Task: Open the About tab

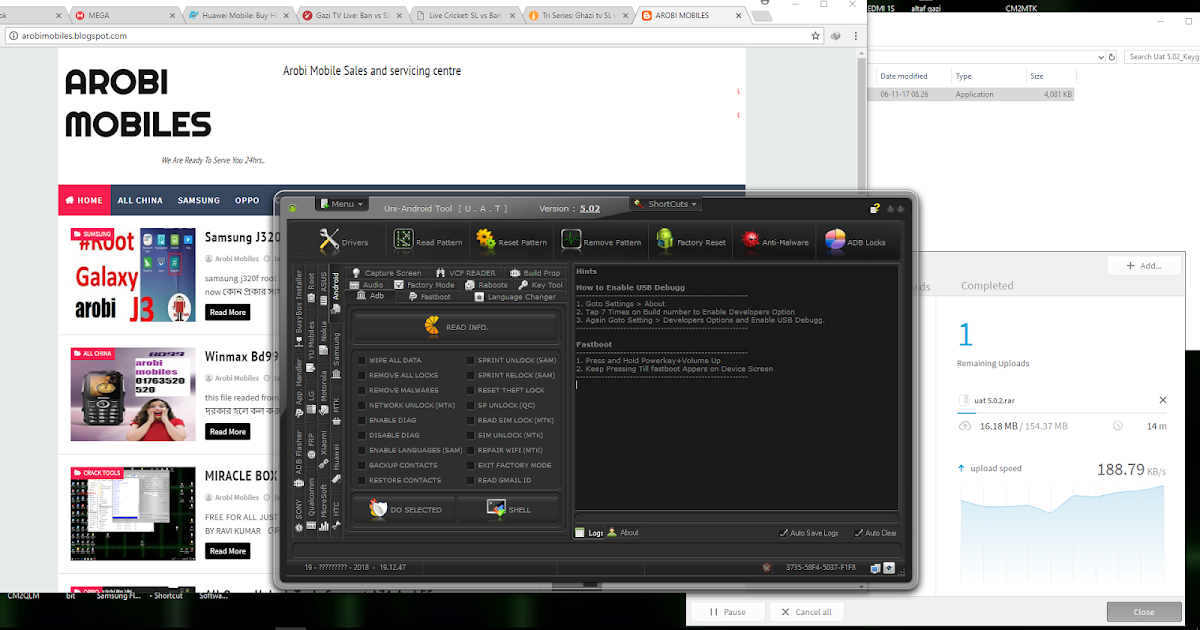Action: 623,533
